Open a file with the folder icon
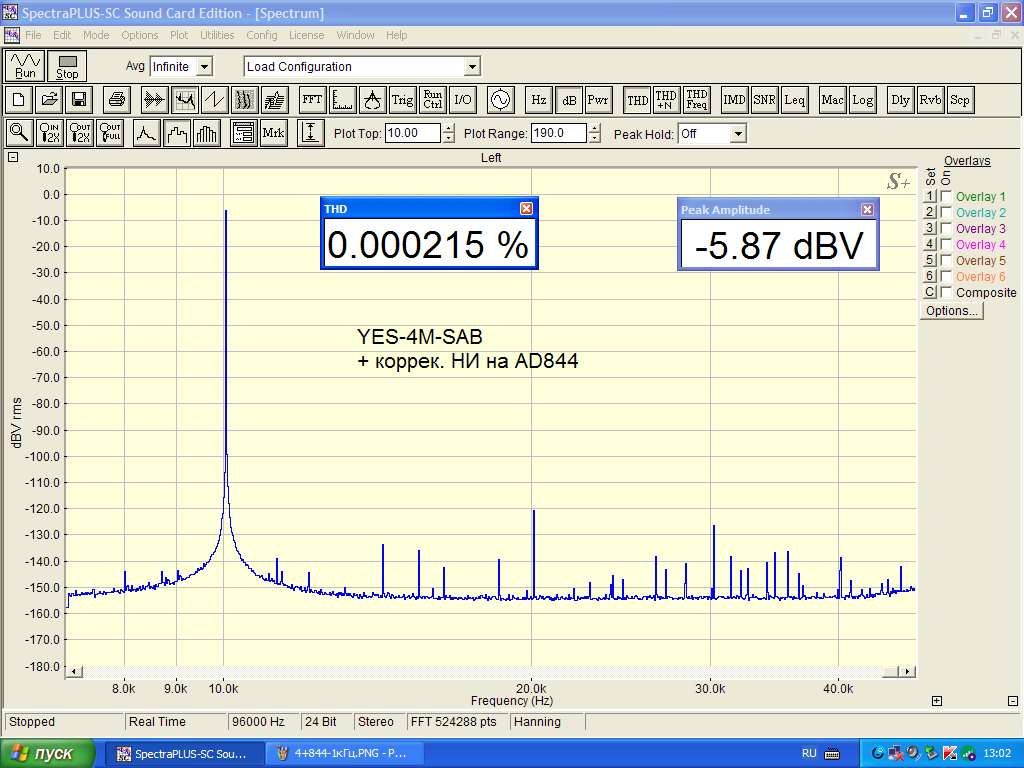Image resolution: width=1024 pixels, height=768 pixels. (x=48, y=100)
